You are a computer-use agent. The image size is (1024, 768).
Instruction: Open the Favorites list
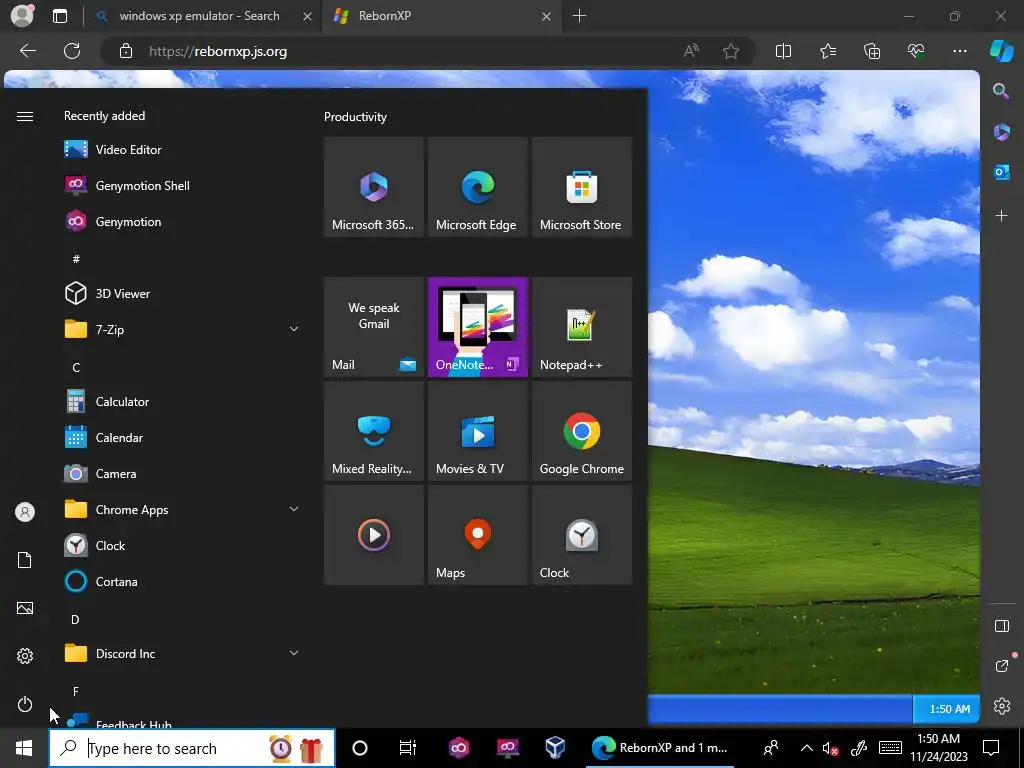point(827,51)
